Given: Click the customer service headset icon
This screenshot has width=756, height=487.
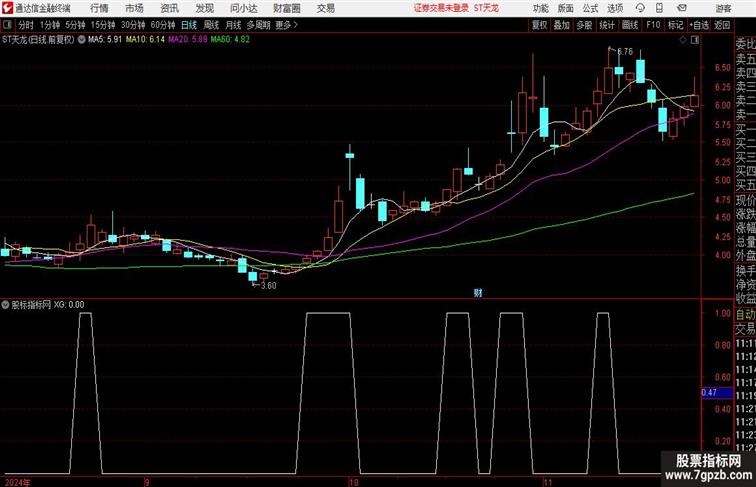Looking at the screenshot, I should [640, 8].
